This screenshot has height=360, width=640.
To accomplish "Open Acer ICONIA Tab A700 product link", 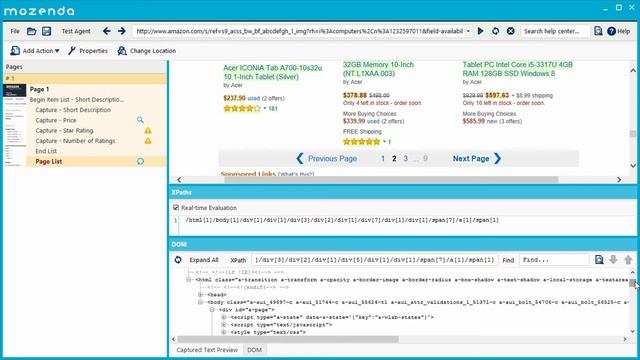I will pos(273,72).
